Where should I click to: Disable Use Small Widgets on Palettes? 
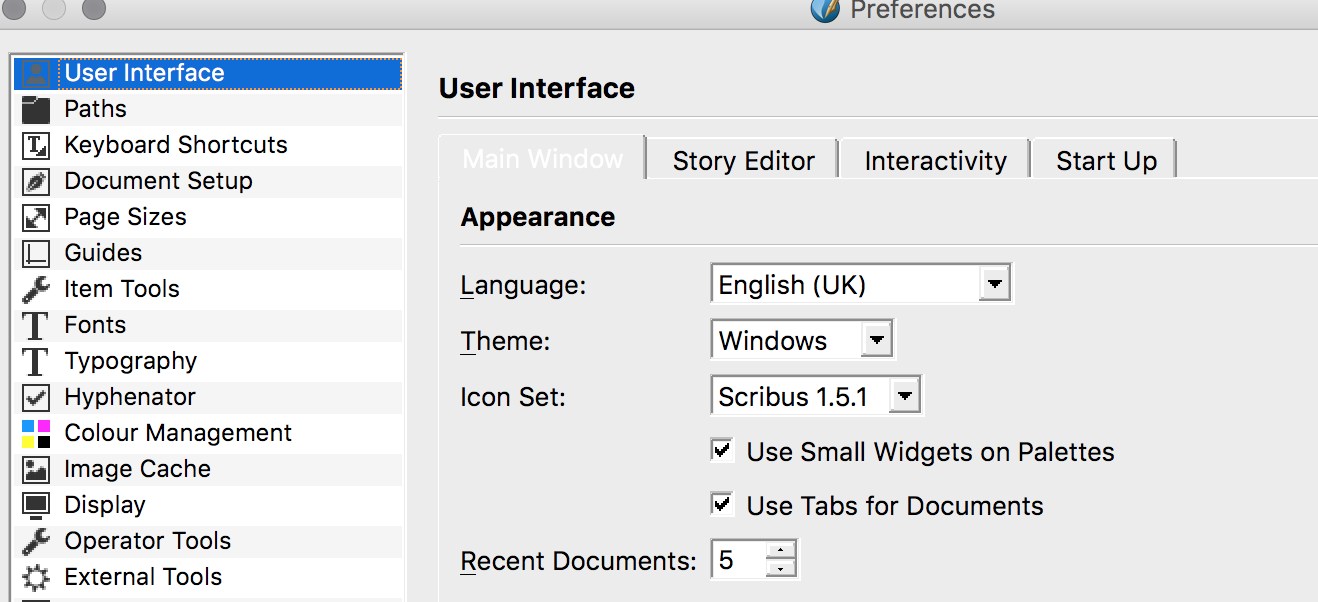722,451
